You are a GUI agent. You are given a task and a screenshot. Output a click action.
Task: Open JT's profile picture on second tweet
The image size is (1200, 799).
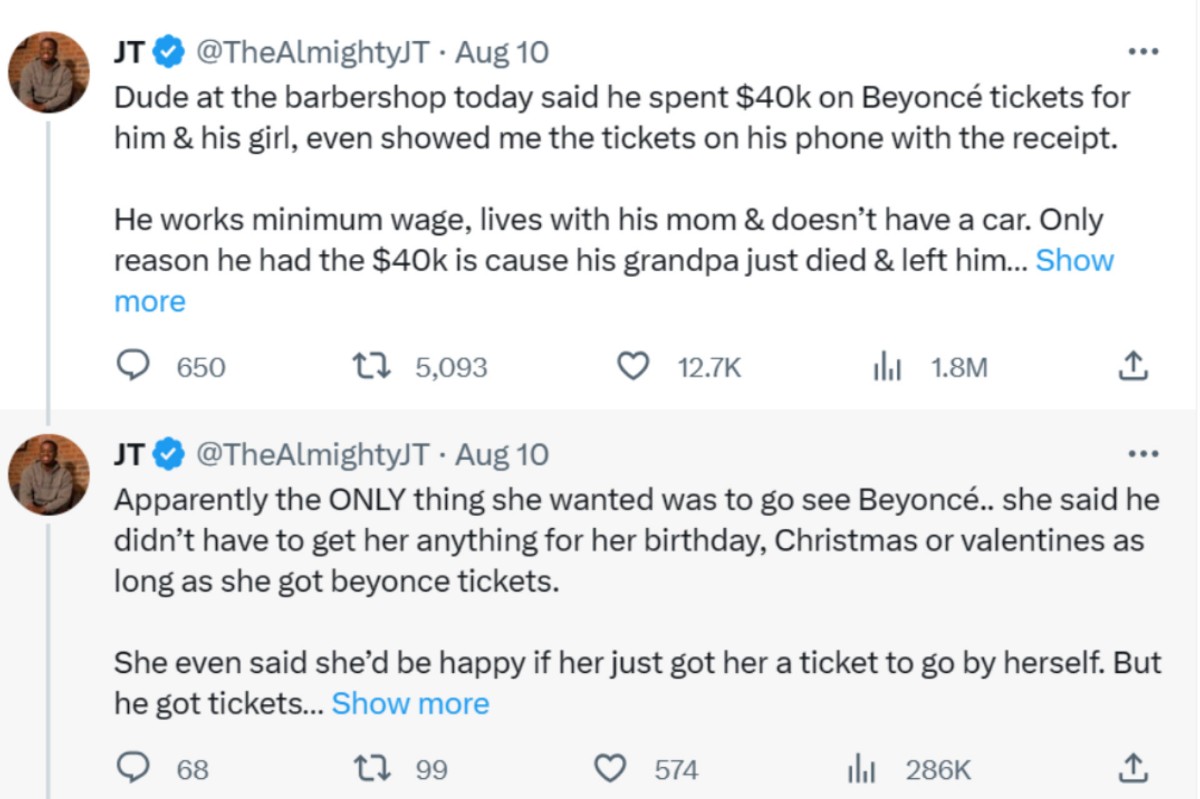pos(49,474)
